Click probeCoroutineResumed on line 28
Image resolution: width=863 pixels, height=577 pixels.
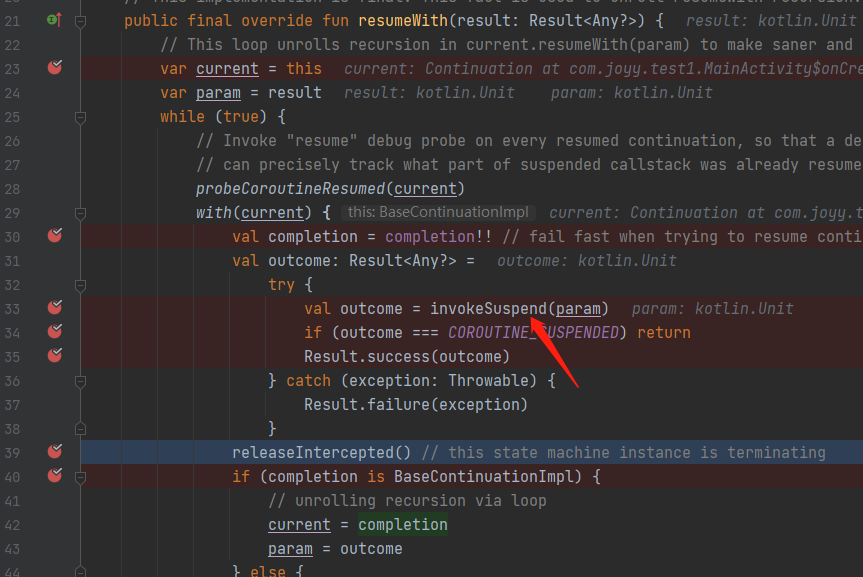(x=290, y=189)
